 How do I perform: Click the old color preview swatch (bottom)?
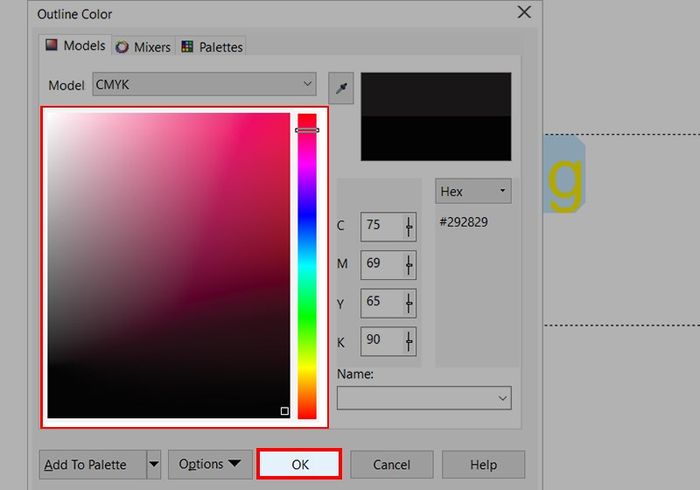[436, 138]
